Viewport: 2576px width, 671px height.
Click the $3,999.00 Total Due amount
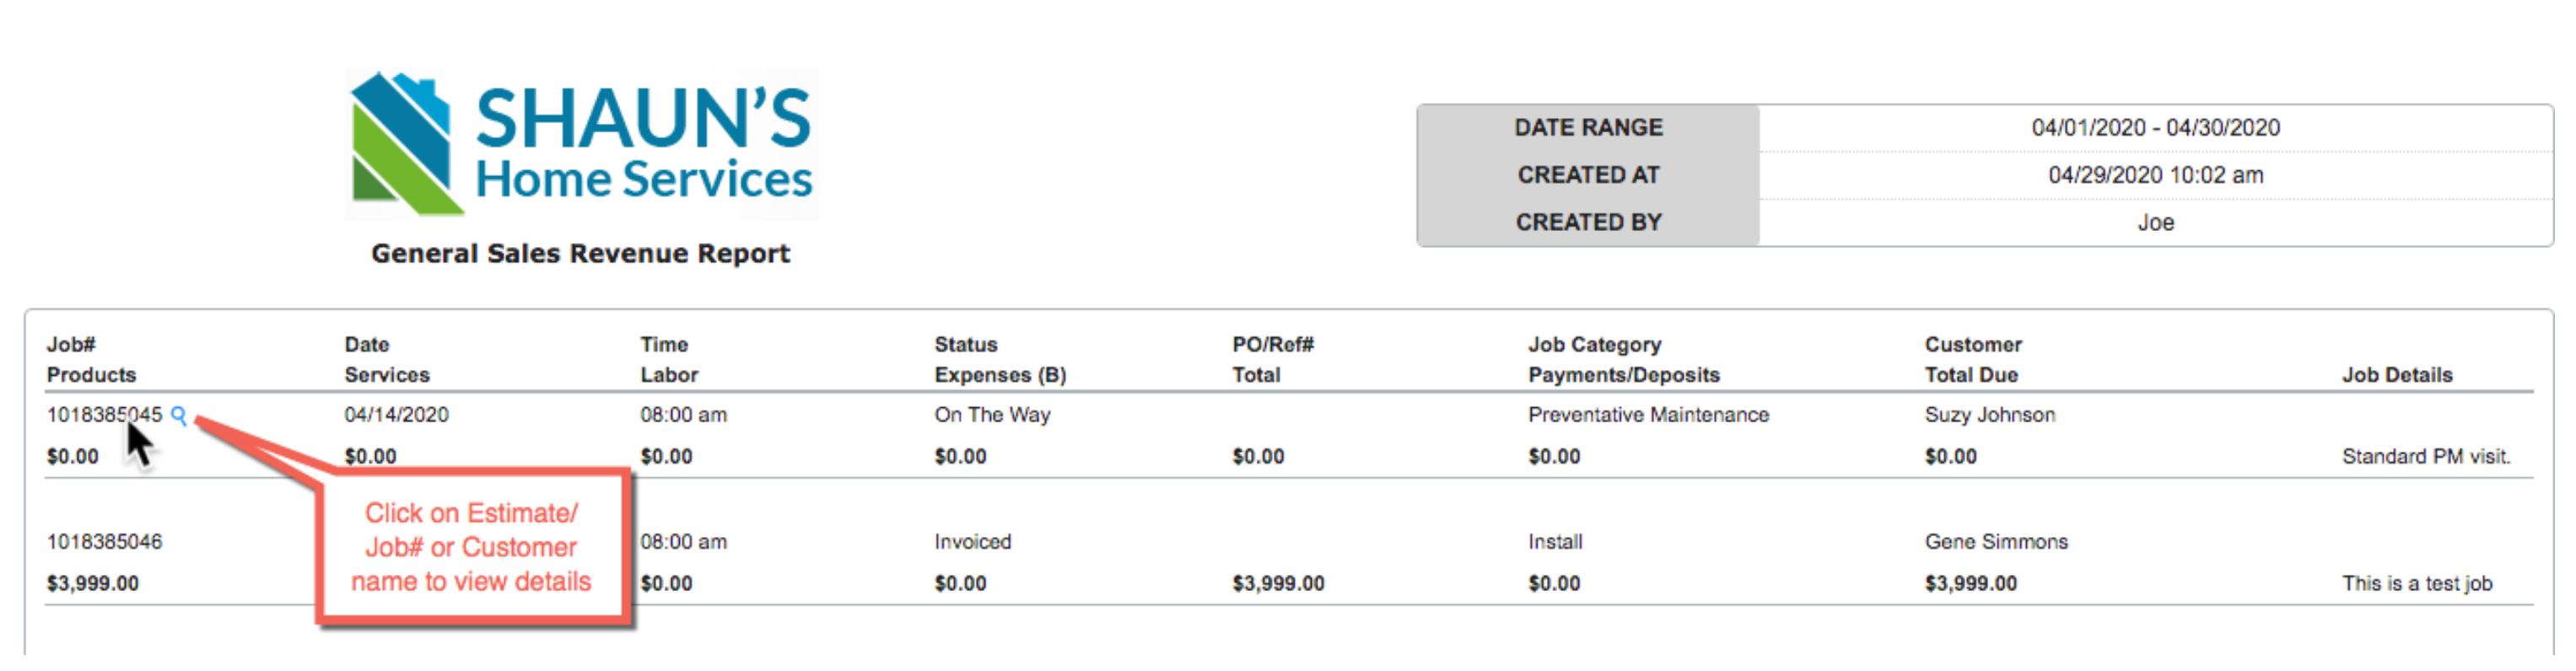(1970, 584)
